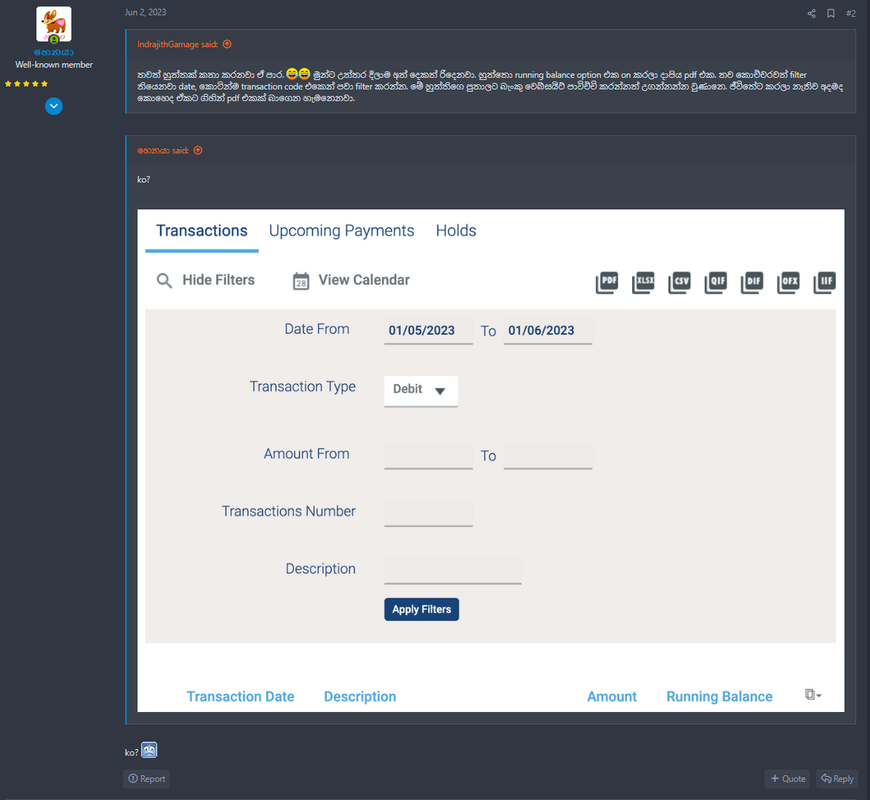Image resolution: width=870 pixels, height=800 pixels.
Task: Click the five-star rating under the member title
Action: point(26,84)
